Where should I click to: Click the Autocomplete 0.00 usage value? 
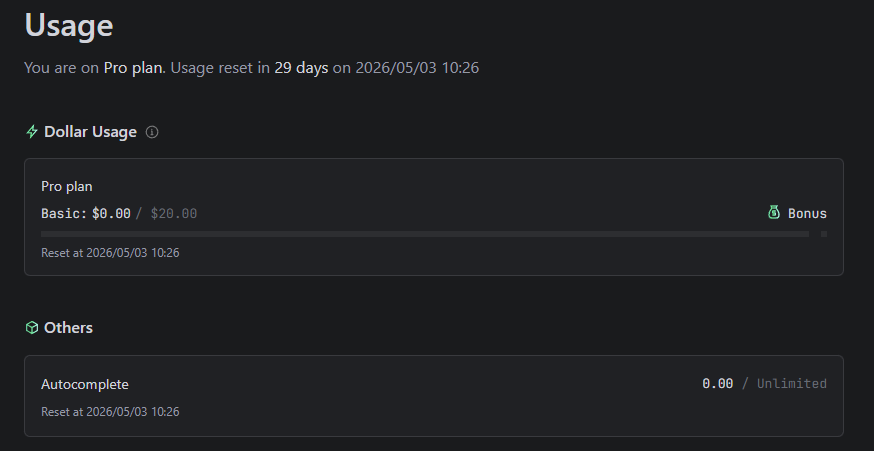click(x=717, y=384)
